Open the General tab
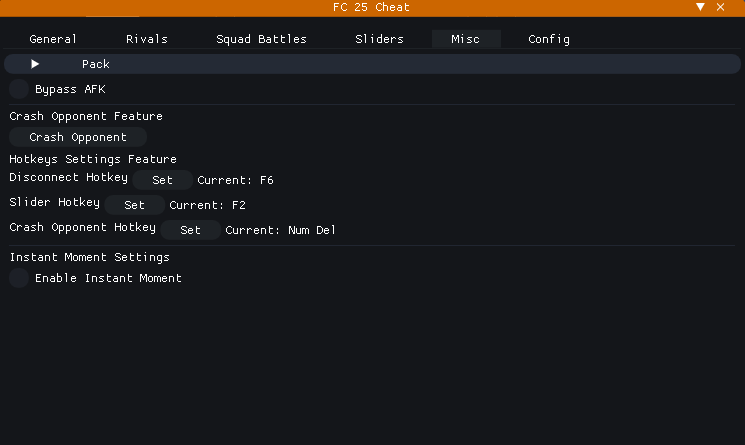Viewport: 745px width, 445px height. [53, 40]
